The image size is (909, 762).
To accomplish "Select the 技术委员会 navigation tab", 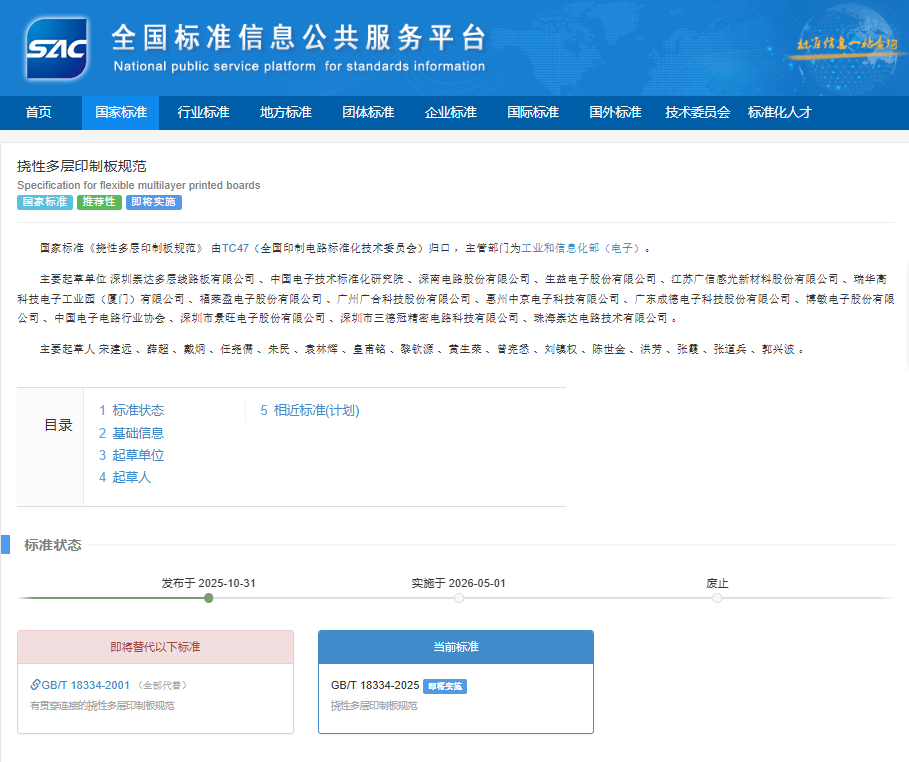I will pyautogui.click(x=698, y=112).
